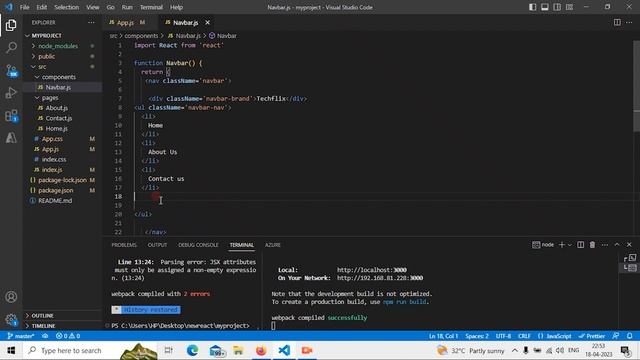Open the Explorer view in activity bar
This screenshot has width=640, height=360.
tap(11, 25)
